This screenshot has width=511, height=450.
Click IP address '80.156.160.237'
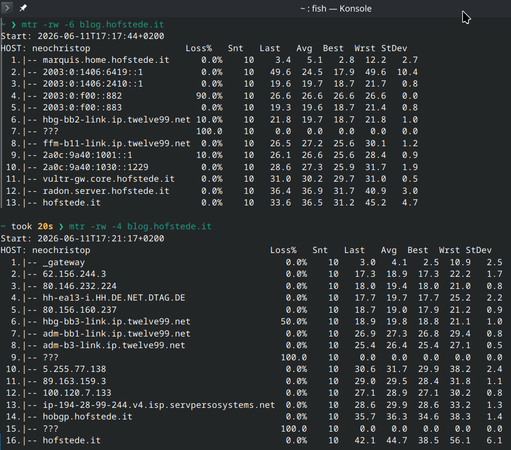pos(79,310)
